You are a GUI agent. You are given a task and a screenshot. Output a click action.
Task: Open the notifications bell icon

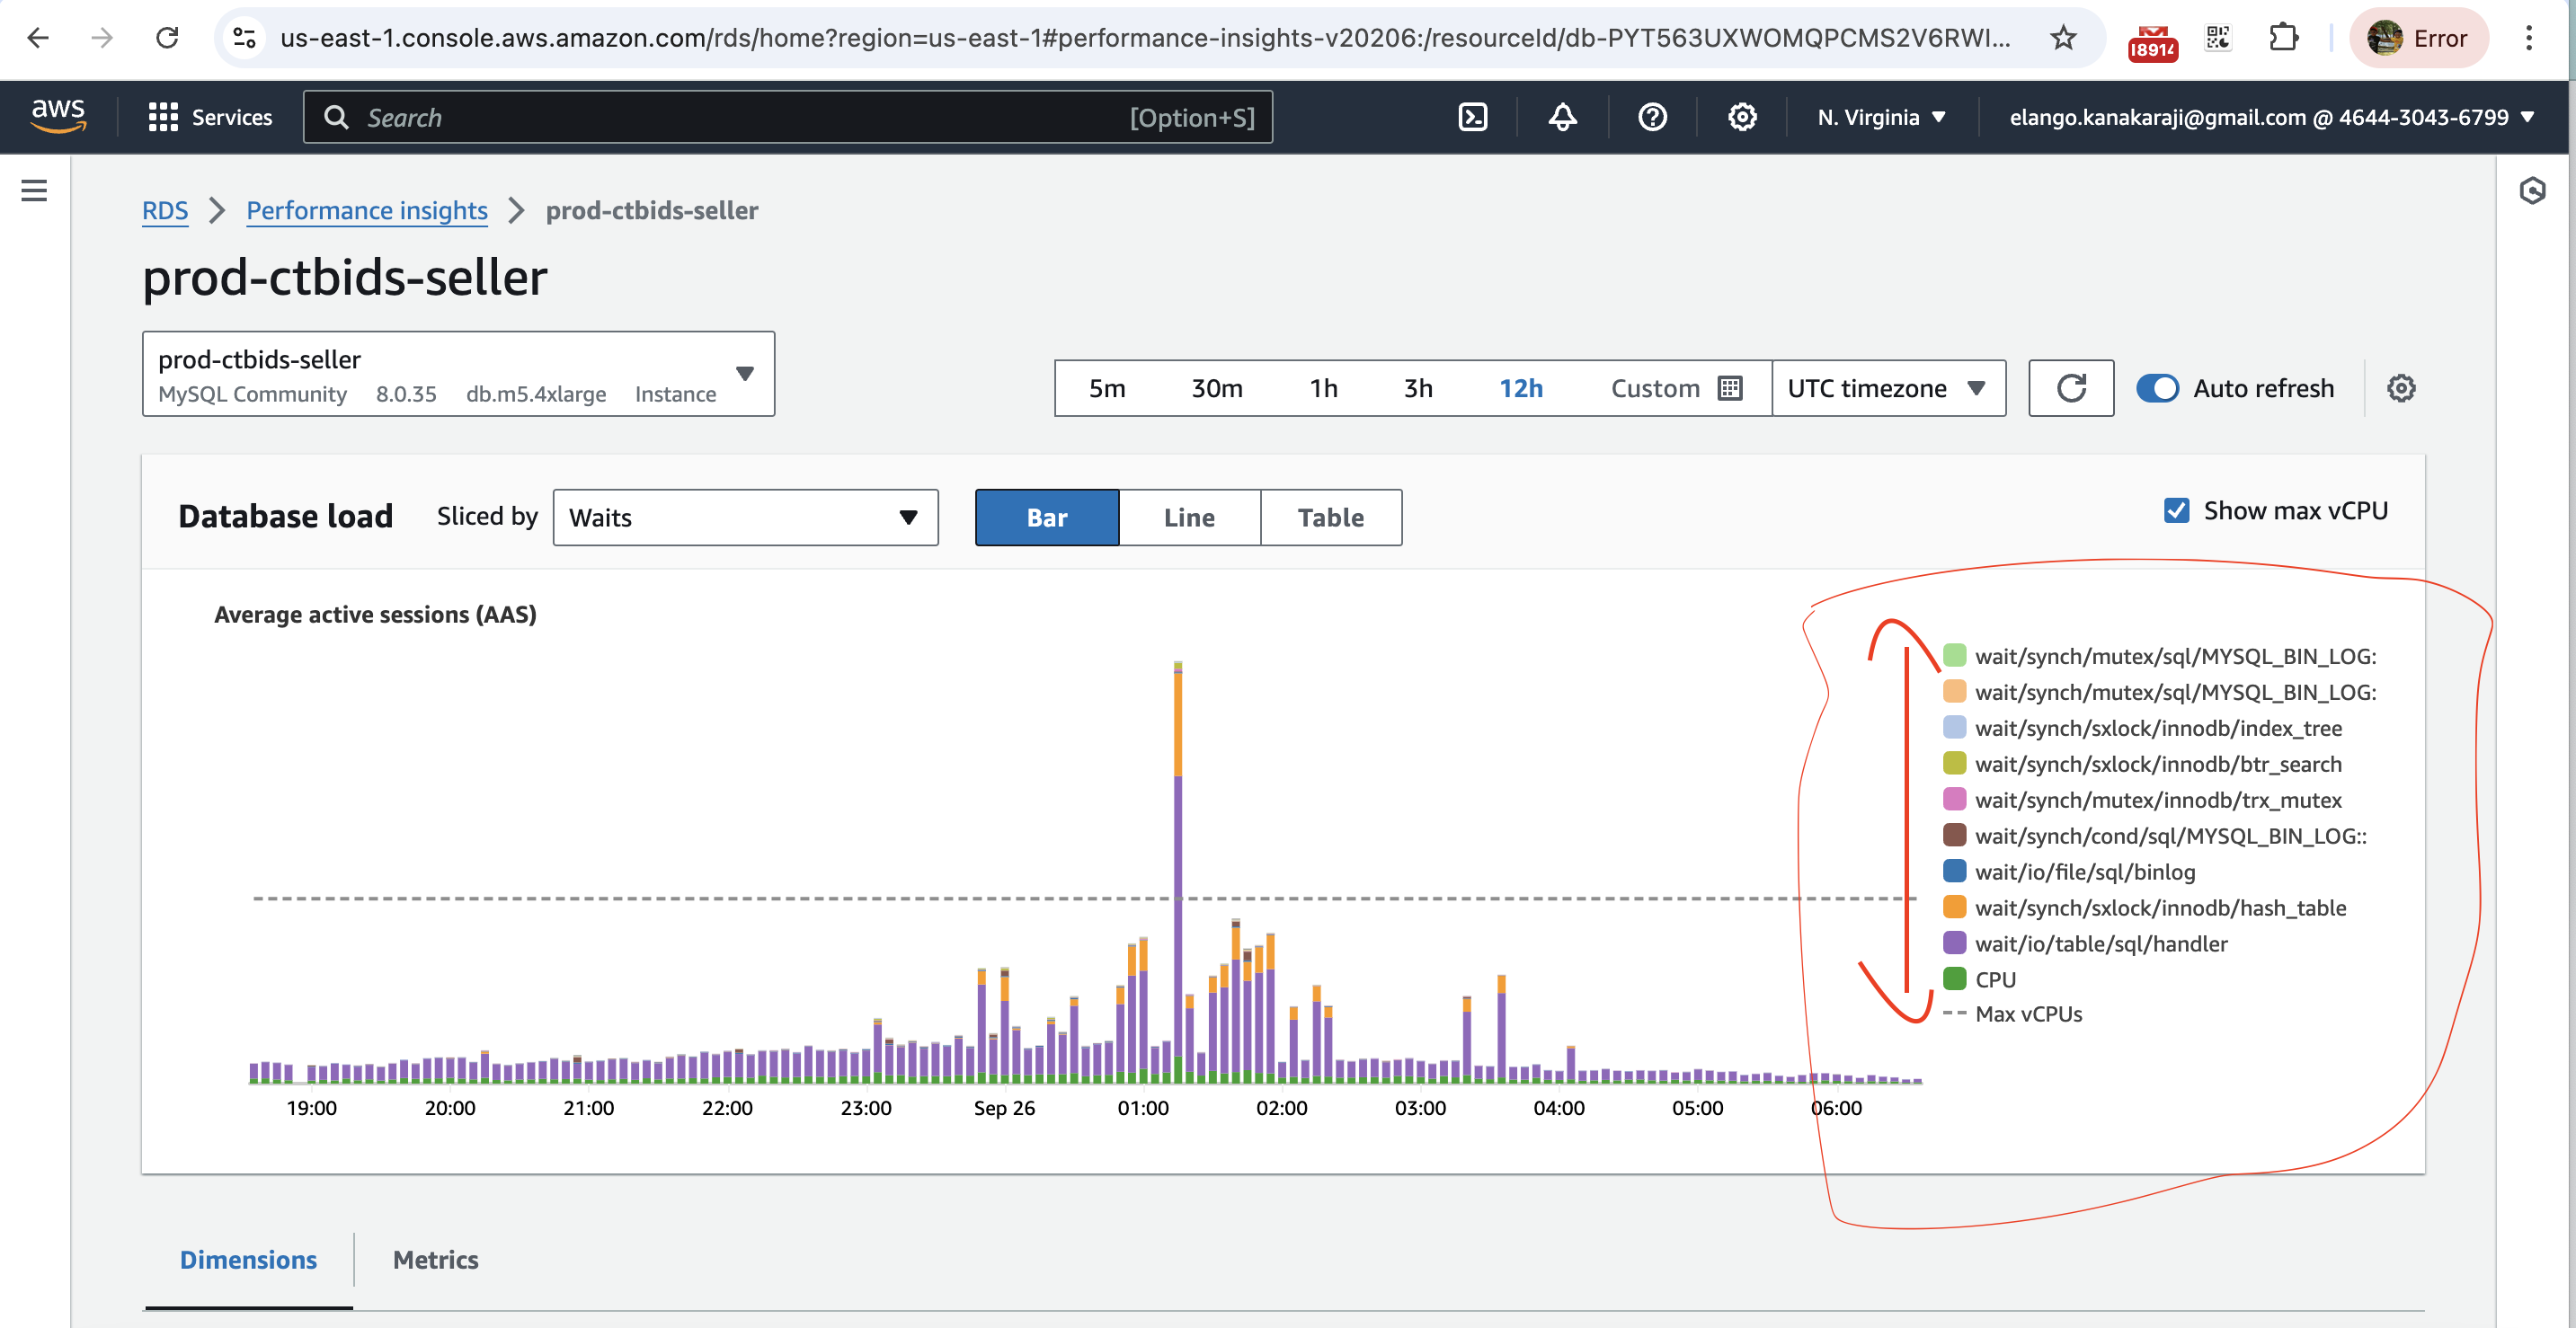click(x=1562, y=117)
